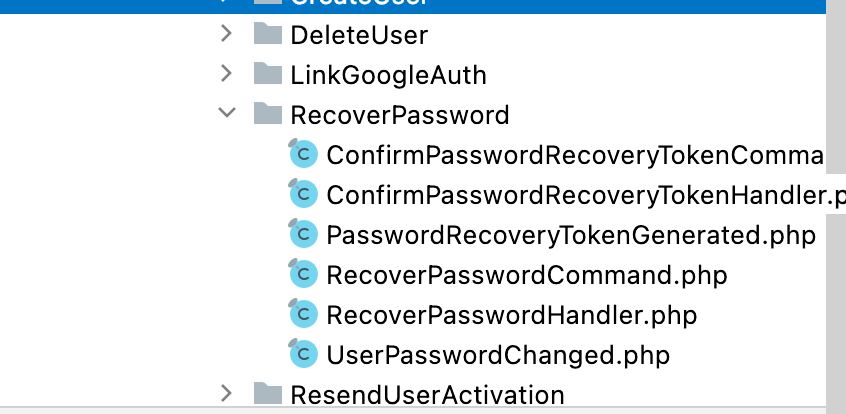Expand the ResendUserActivation folder arrow
Screen dimensions: 846x414
[227, 393]
